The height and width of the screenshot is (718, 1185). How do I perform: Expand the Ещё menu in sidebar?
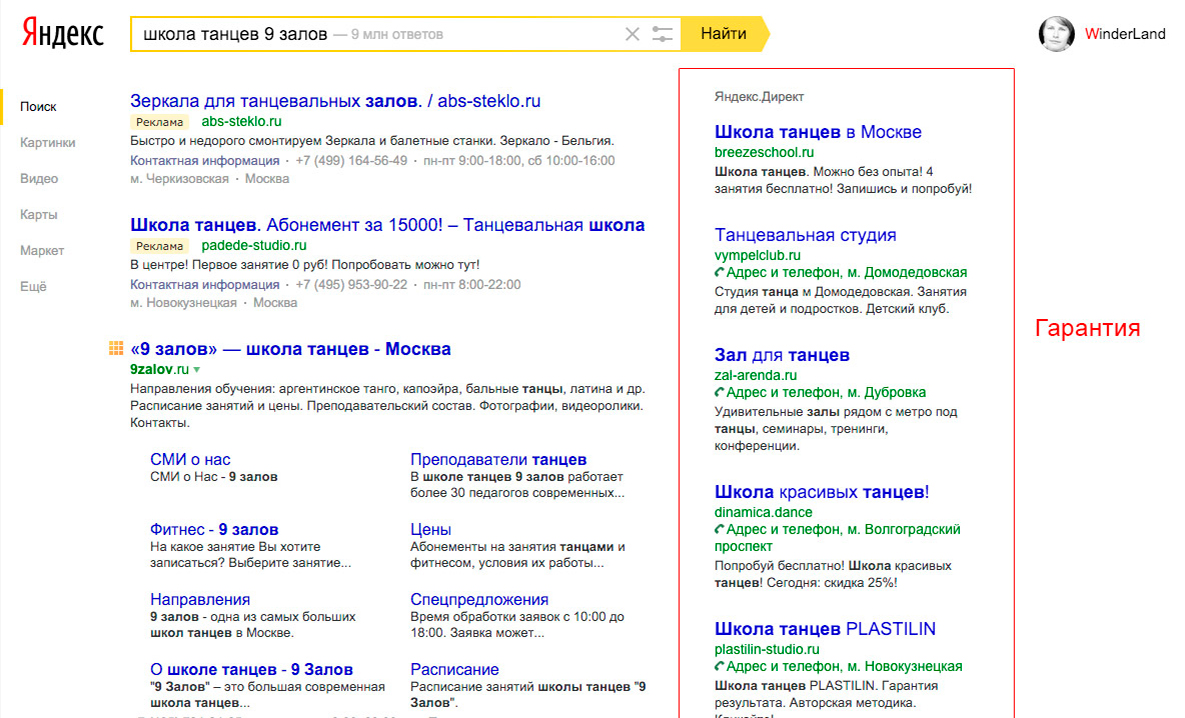pos(33,287)
